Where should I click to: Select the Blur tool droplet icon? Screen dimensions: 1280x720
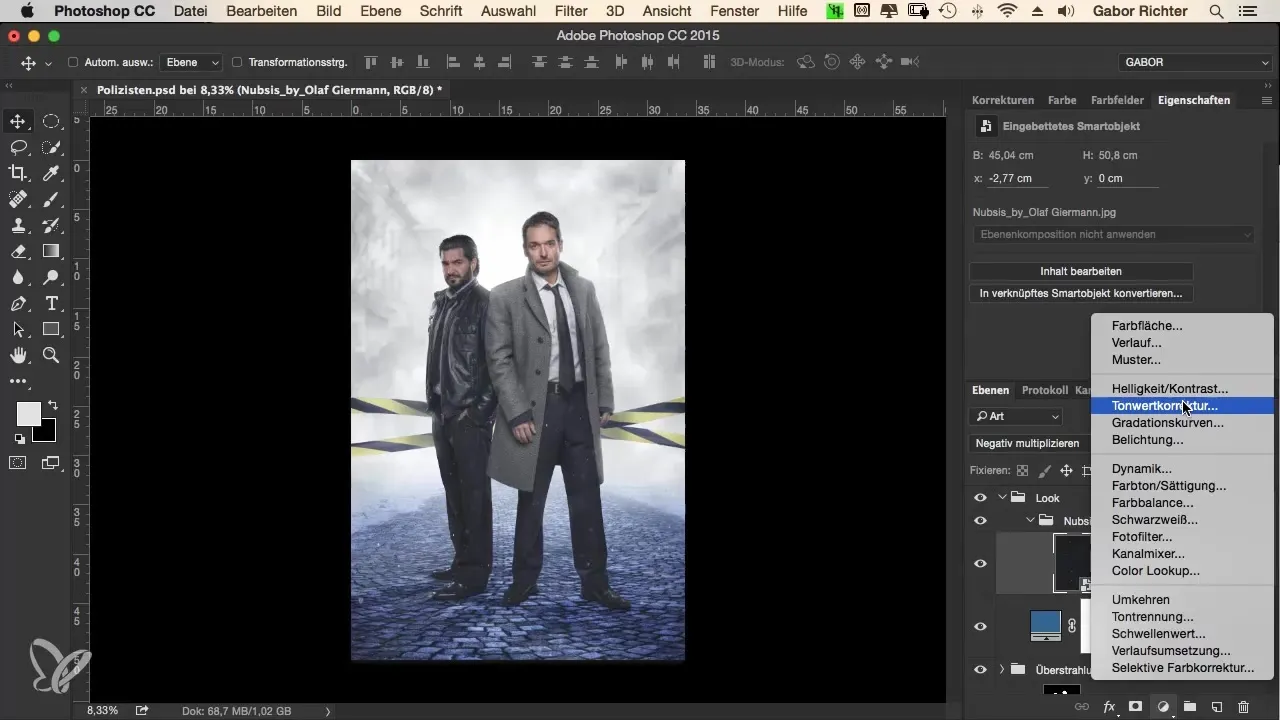tap(18, 277)
